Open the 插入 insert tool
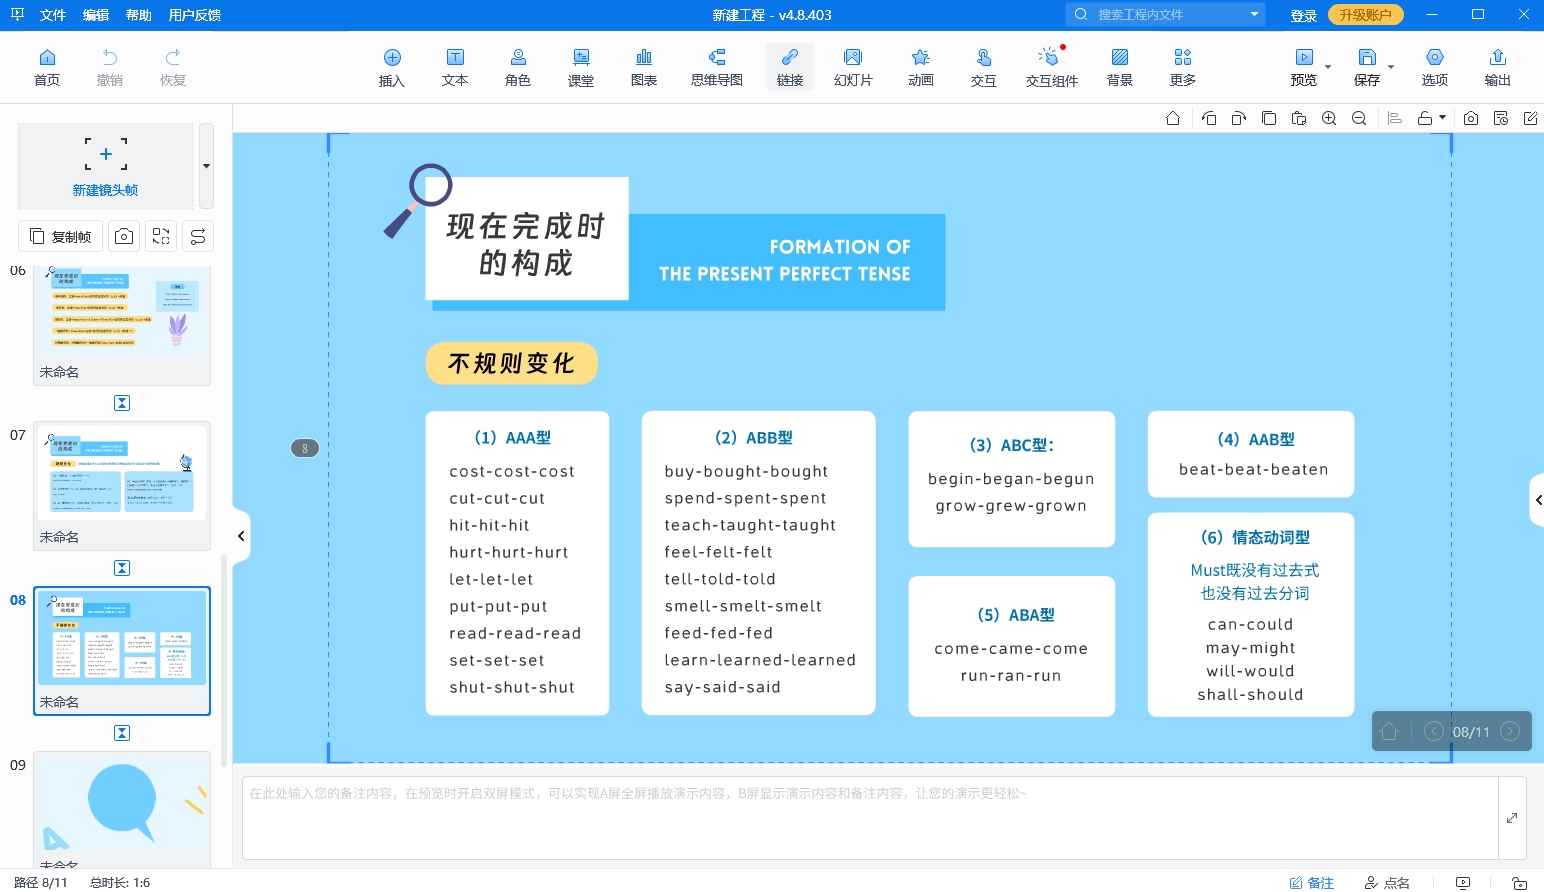 point(392,67)
